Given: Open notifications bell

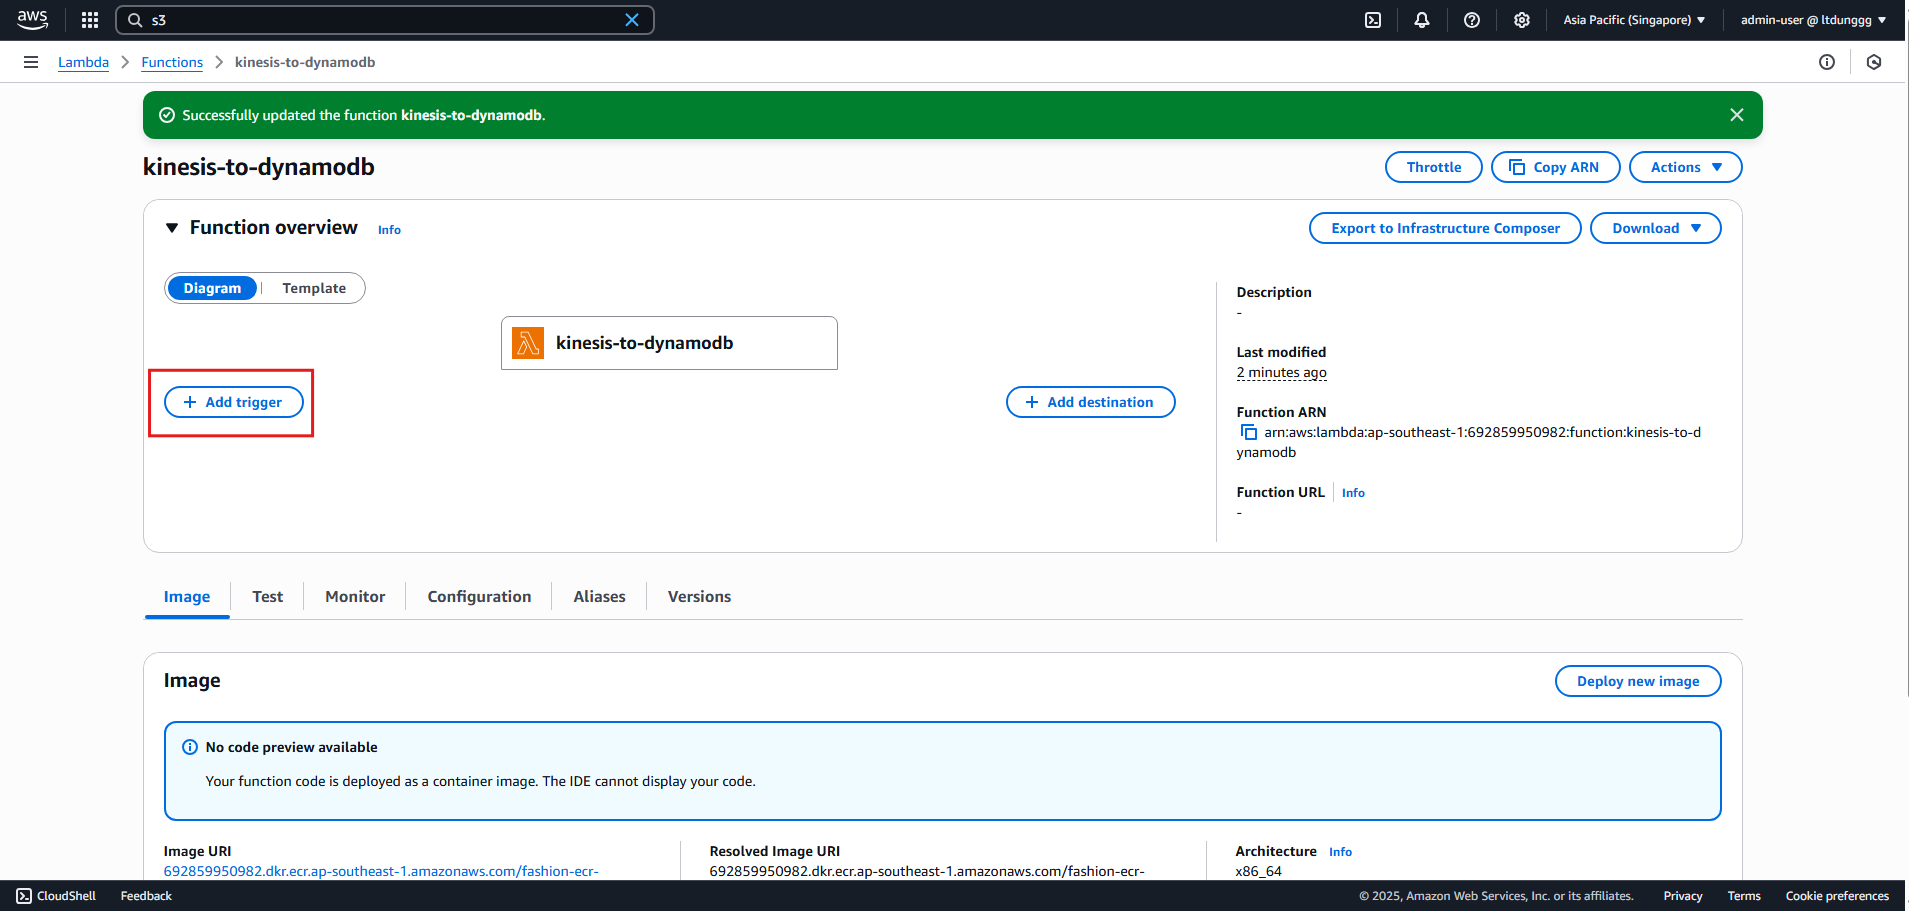Looking at the screenshot, I should (1422, 20).
